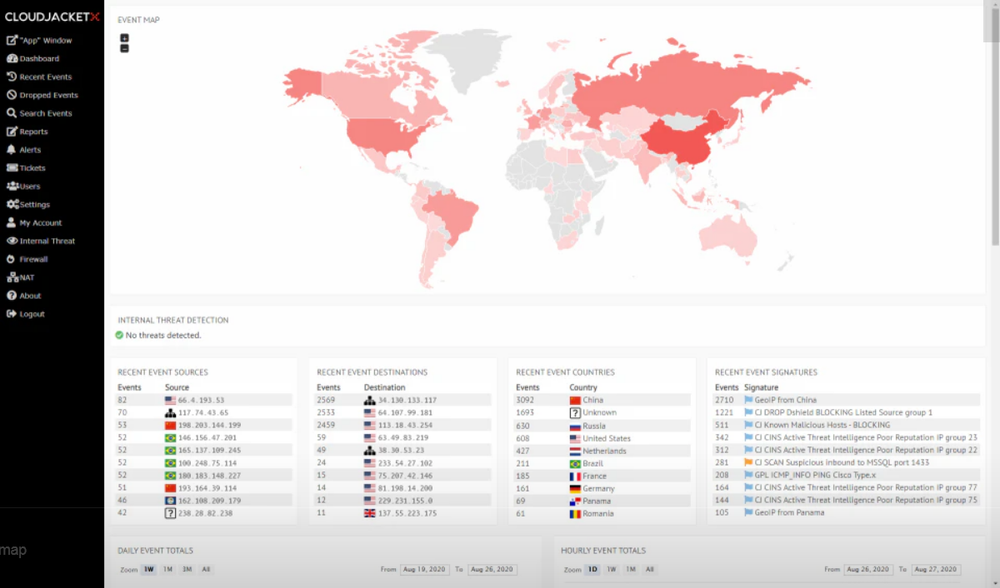Click the UK flag beside 137.55.223.175
Screen dimensions: 1000x588
(x=369, y=513)
